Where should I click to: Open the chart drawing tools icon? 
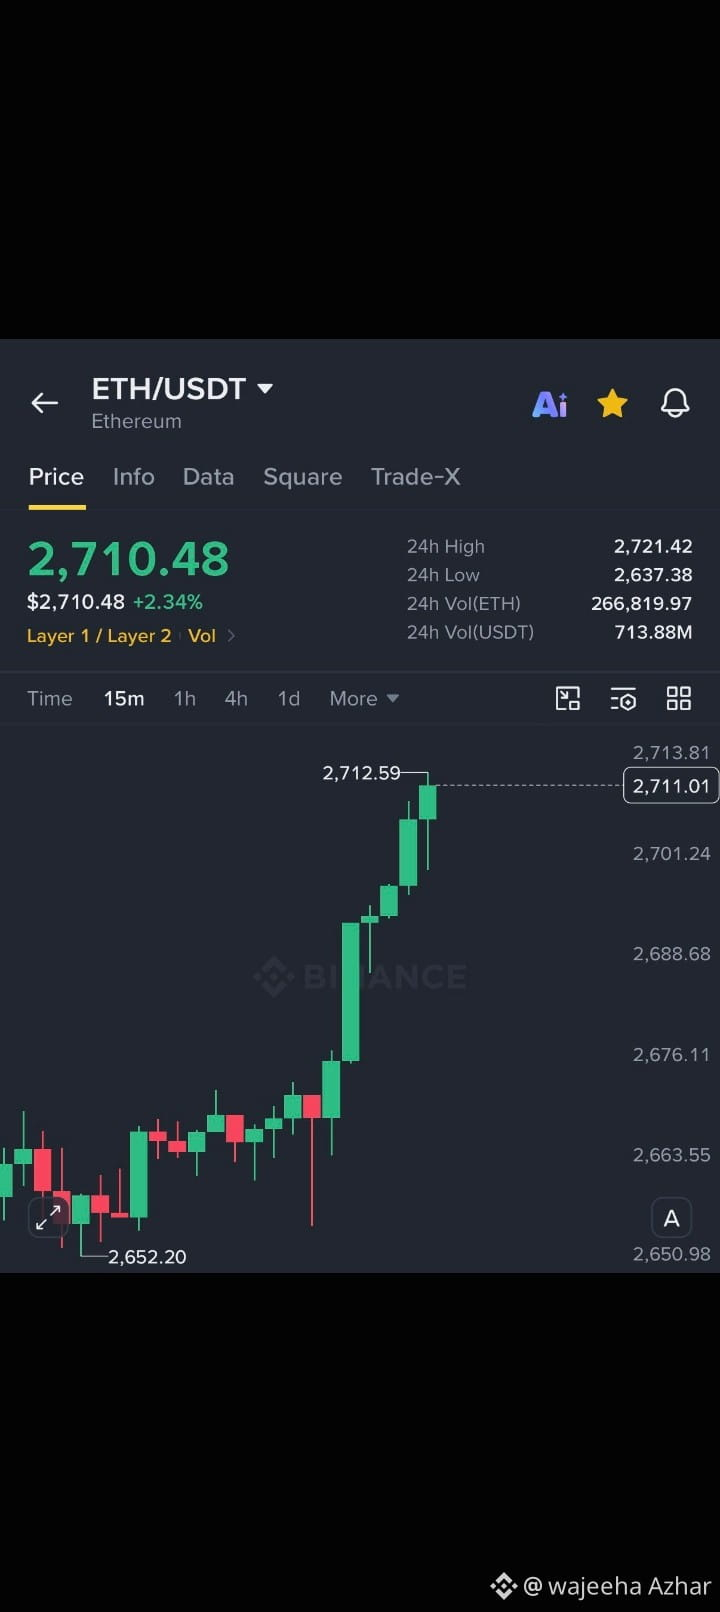point(568,698)
